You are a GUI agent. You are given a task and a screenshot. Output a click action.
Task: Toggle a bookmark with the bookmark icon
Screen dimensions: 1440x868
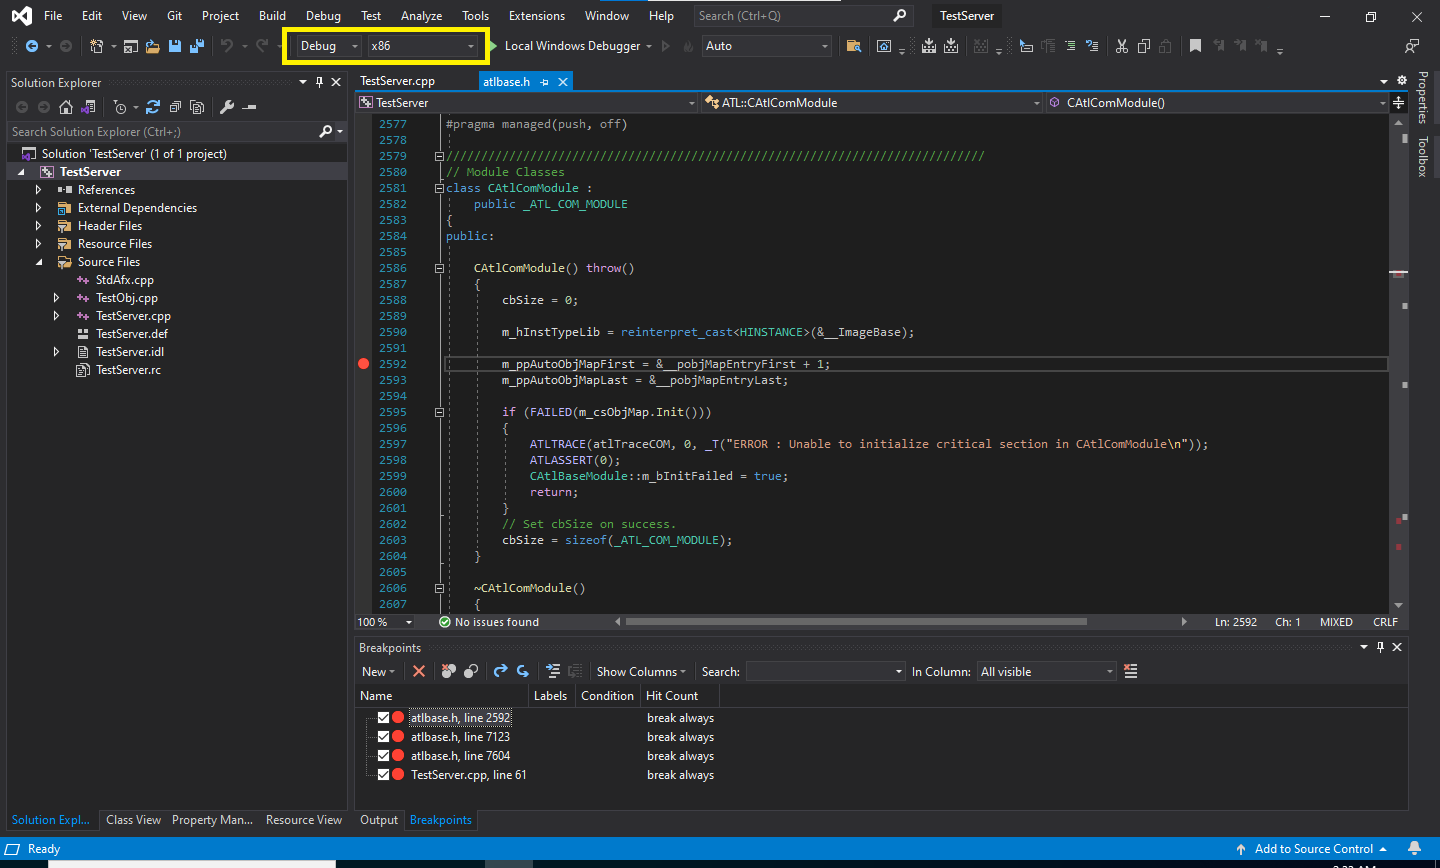(x=1195, y=46)
